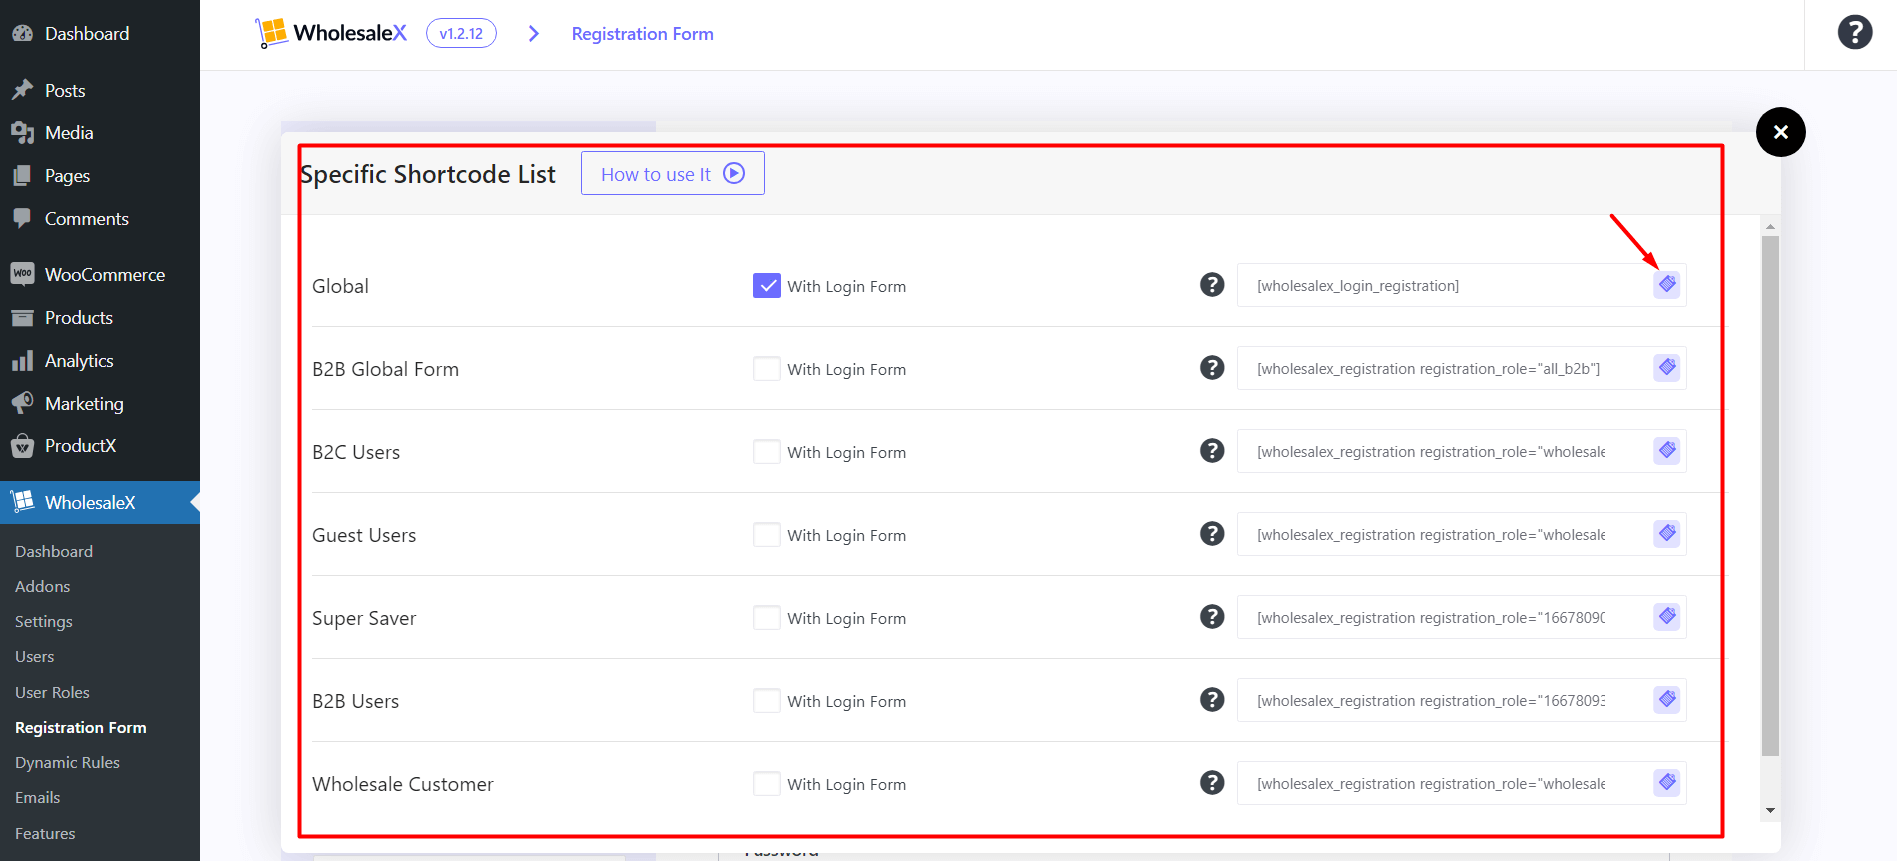Go to WholesaleX Settings submenu
1897x861 pixels.
(44, 621)
